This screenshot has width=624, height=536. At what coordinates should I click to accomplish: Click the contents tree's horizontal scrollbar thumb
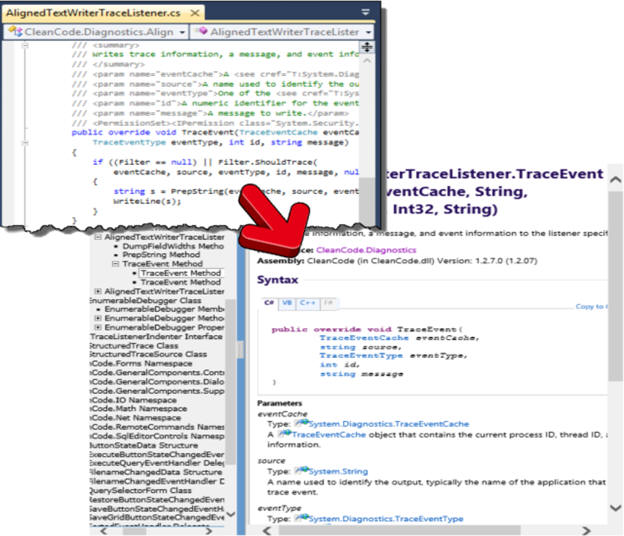click(134, 531)
